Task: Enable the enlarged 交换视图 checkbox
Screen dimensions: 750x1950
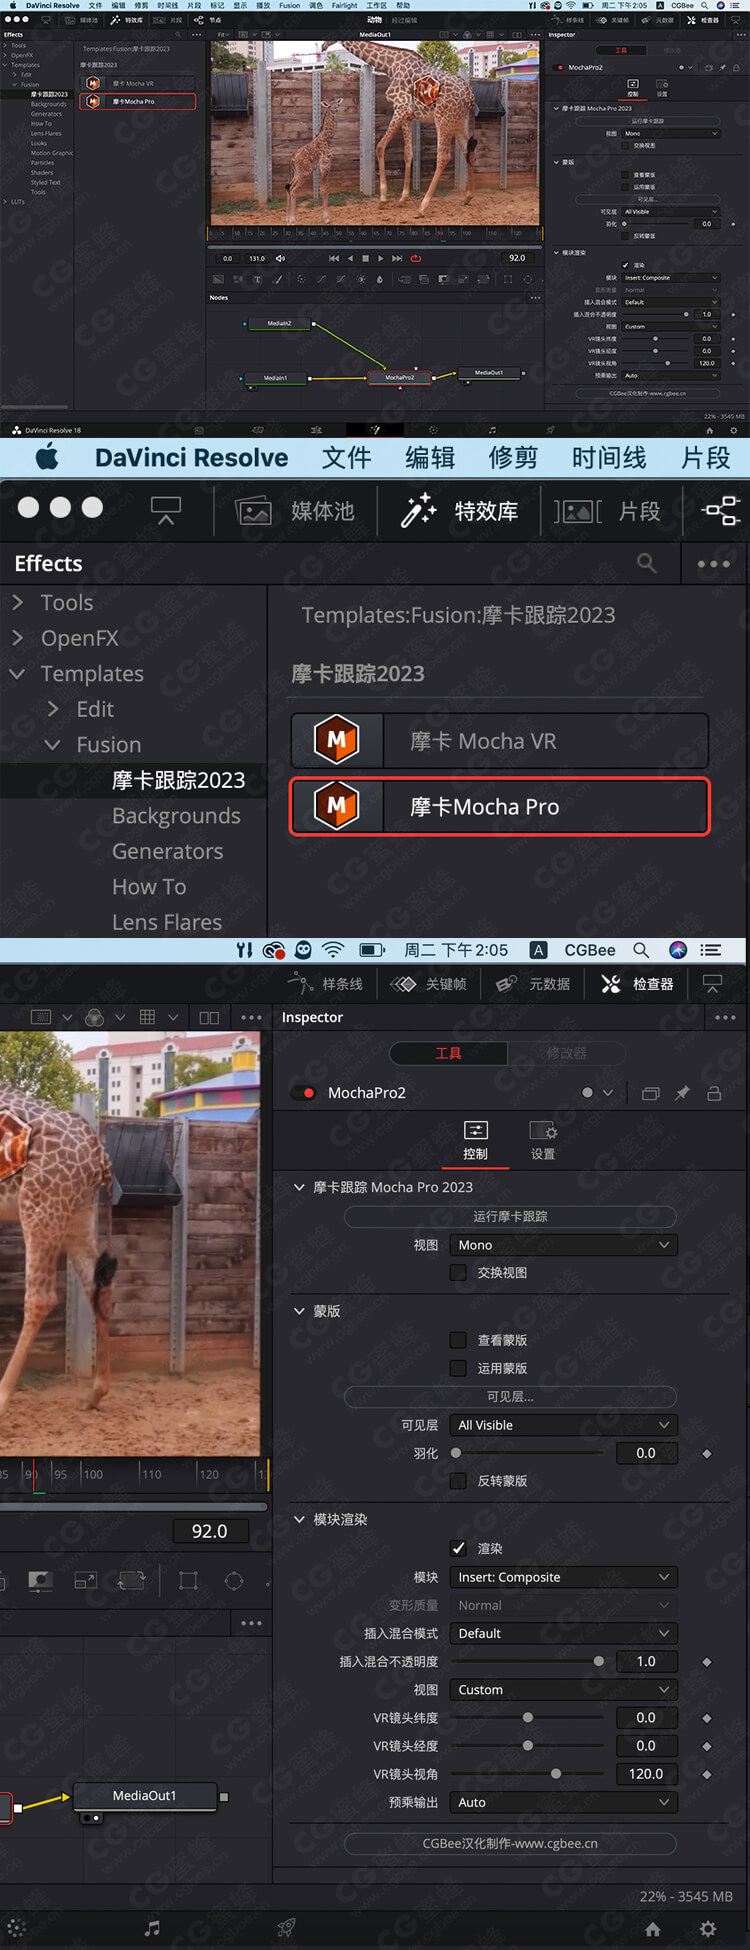Action: [x=458, y=1272]
